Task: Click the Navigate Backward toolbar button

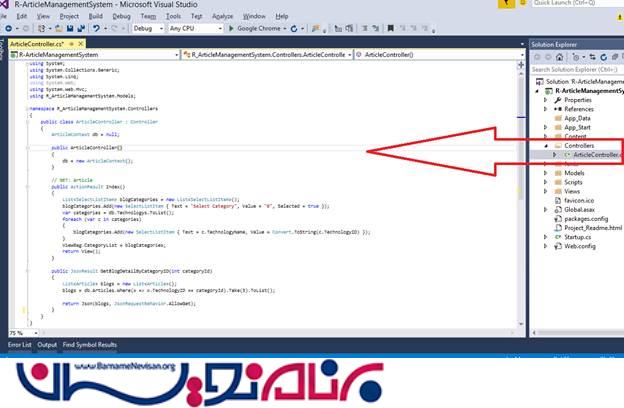Action: (8, 29)
